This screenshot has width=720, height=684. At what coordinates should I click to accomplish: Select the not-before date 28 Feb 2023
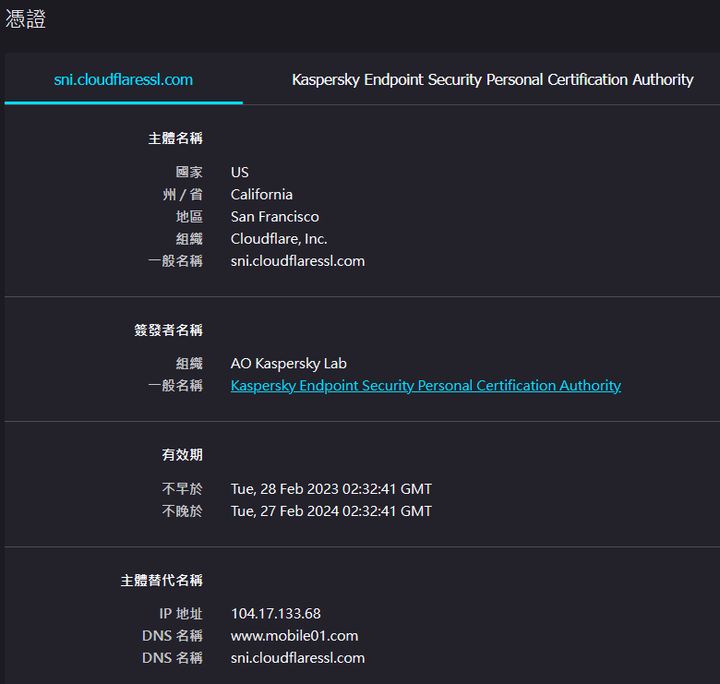coord(331,489)
